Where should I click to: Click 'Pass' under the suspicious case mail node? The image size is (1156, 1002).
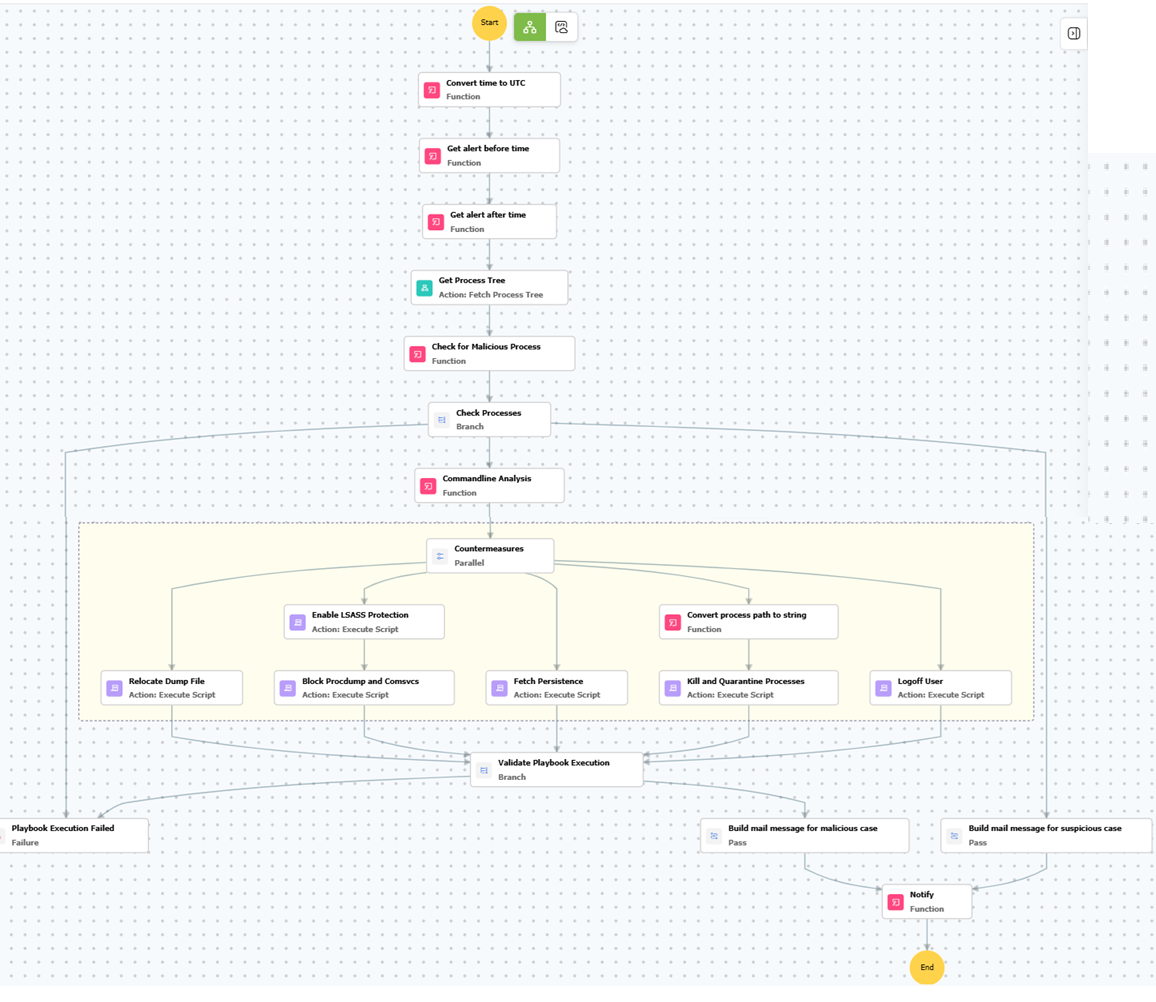(x=978, y=843)
